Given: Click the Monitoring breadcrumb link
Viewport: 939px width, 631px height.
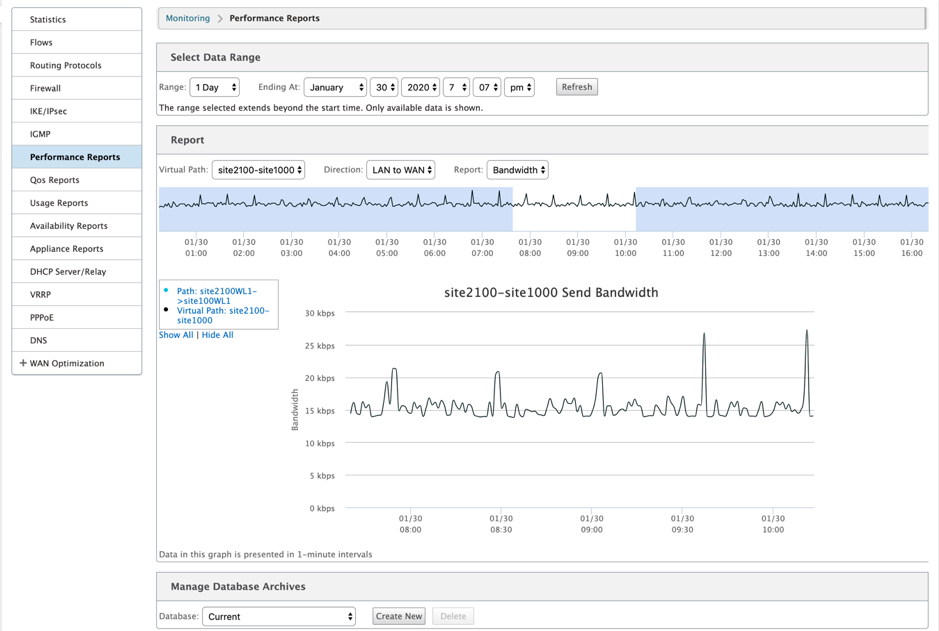Looking at the screenshot, I should pyautogui.click(x=188, y=18).
